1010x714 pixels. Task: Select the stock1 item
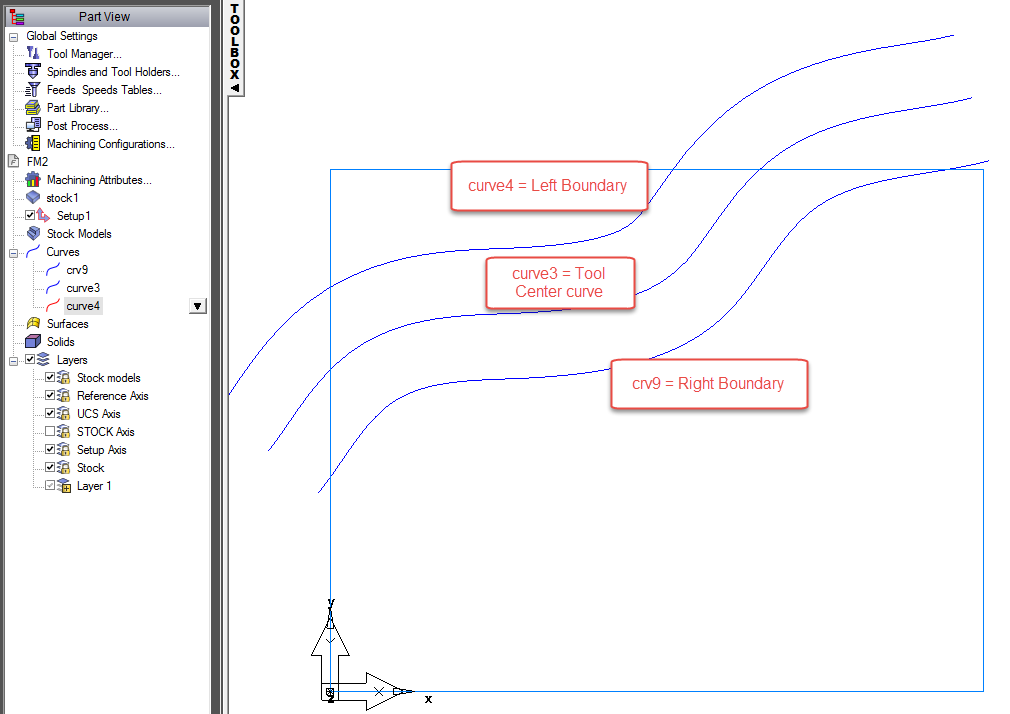tap(63, 197)
